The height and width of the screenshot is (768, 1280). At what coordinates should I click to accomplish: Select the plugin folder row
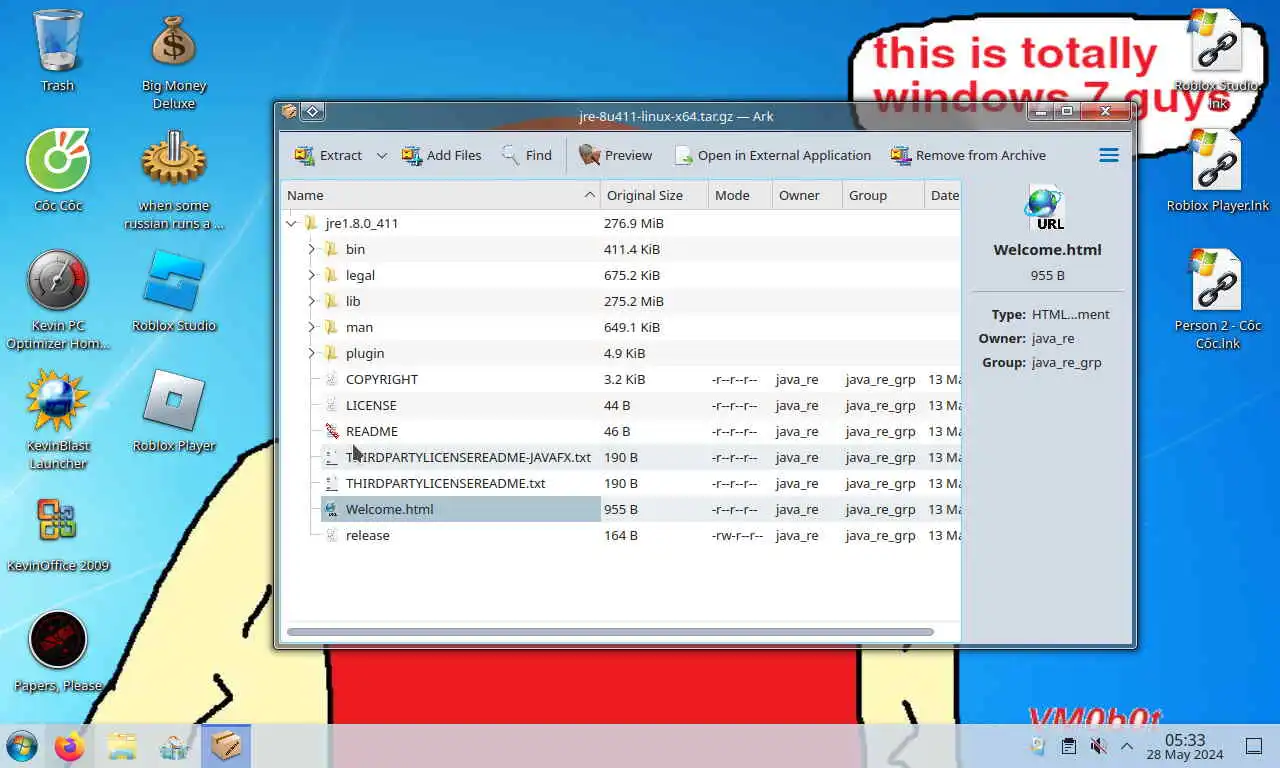tap(621, 353)
